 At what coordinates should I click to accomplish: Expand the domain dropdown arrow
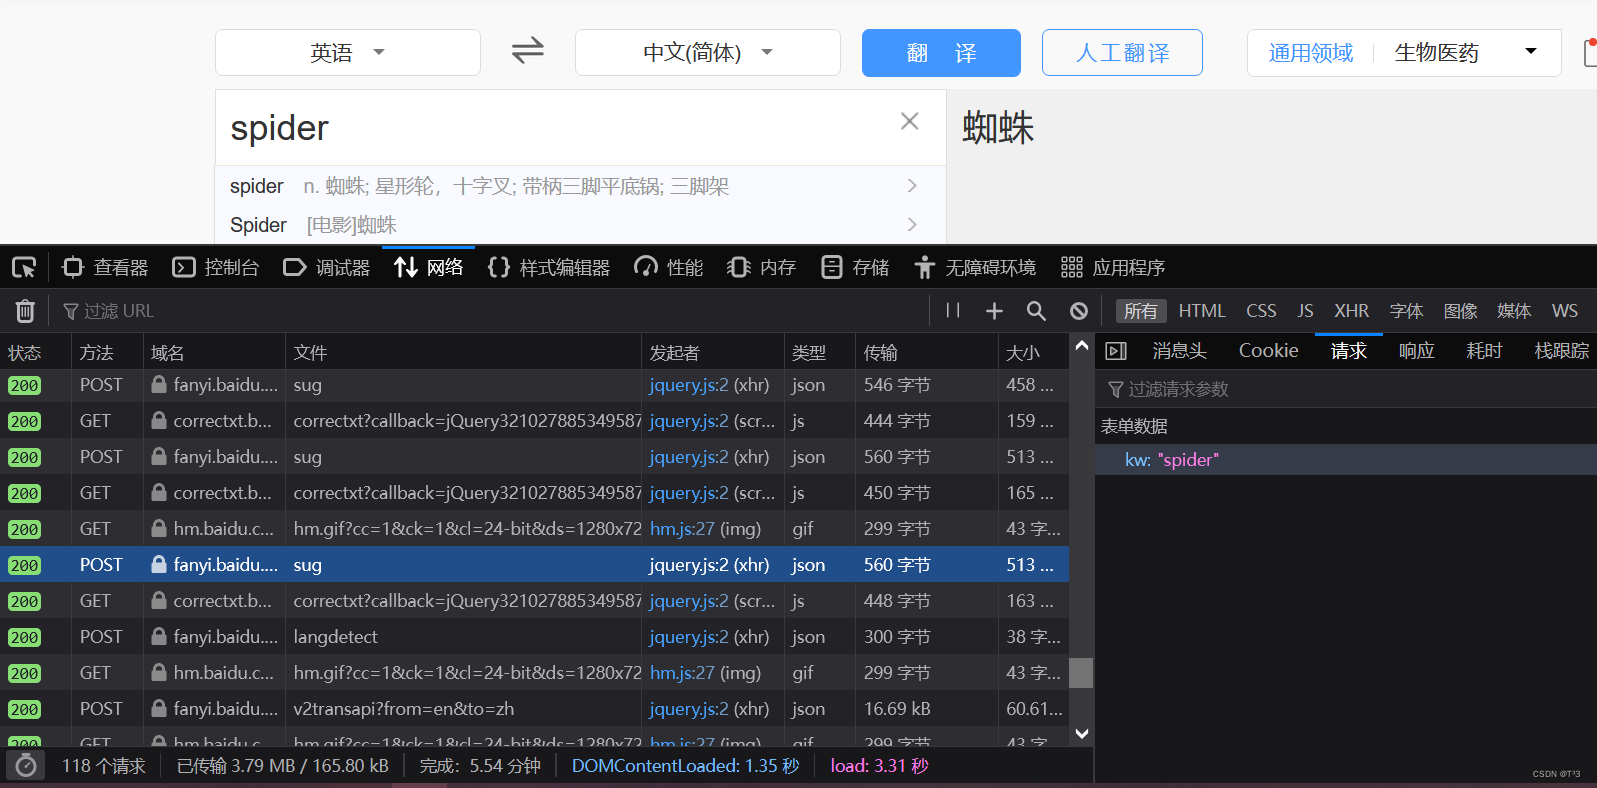click(1530, 51)
